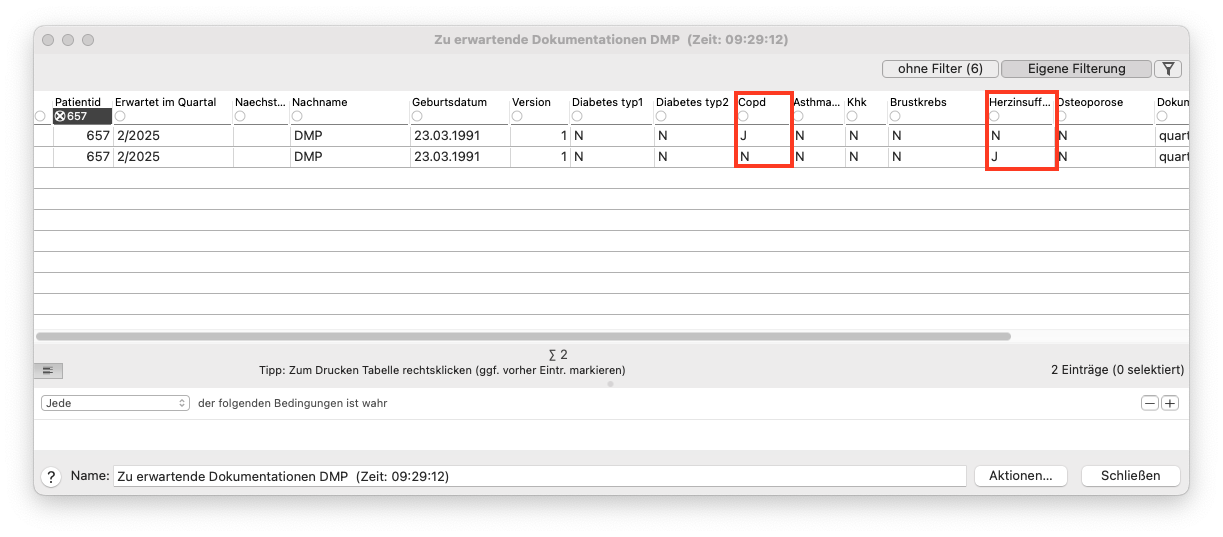Activate the Eigene Filterung toggle
1223x537 pixels.
(1076, 69)
